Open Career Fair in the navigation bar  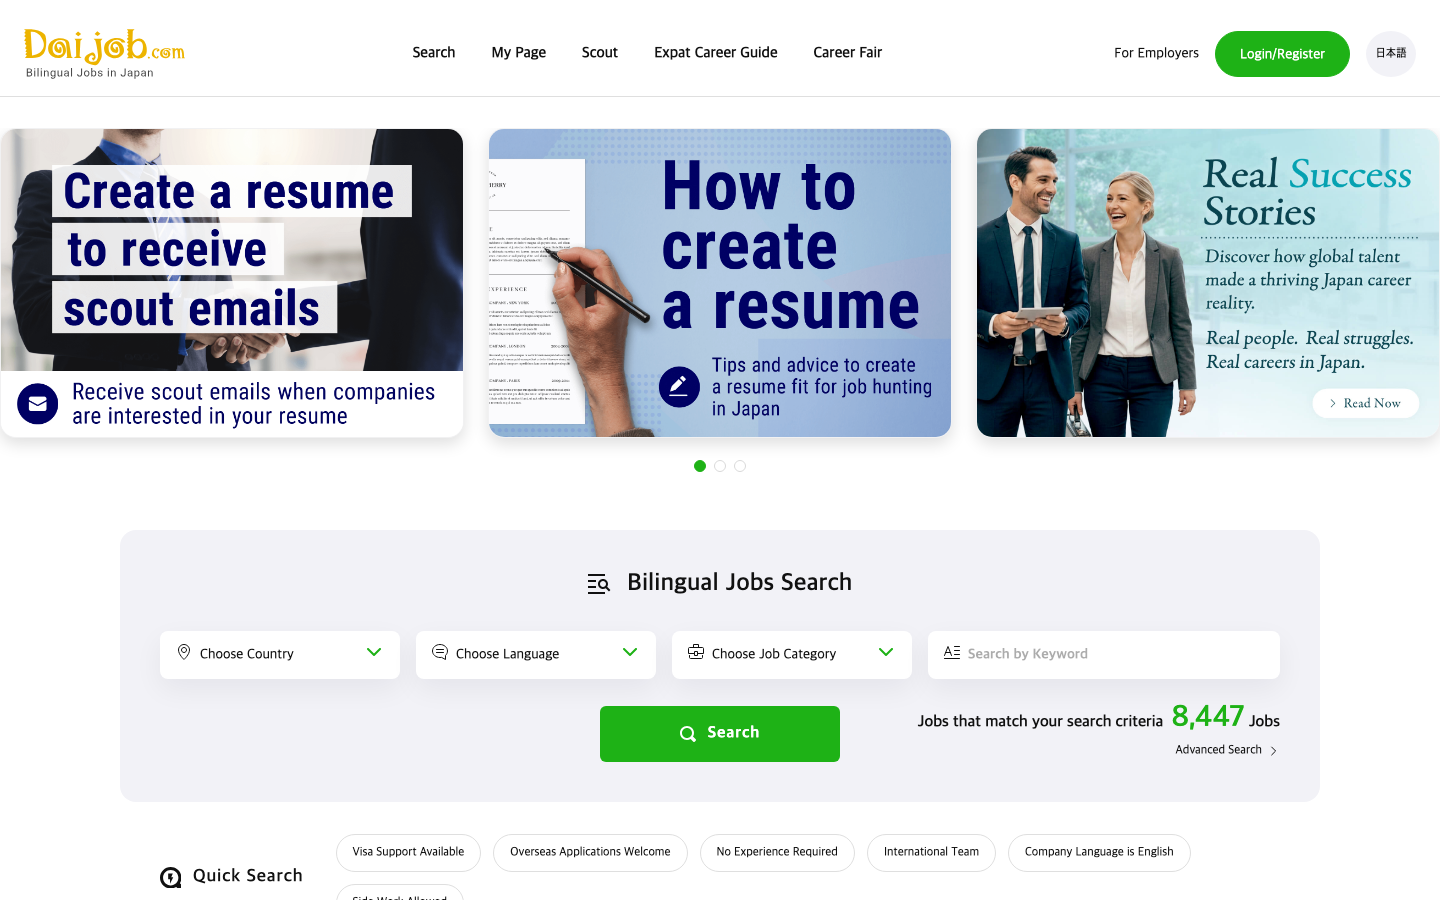848,53
